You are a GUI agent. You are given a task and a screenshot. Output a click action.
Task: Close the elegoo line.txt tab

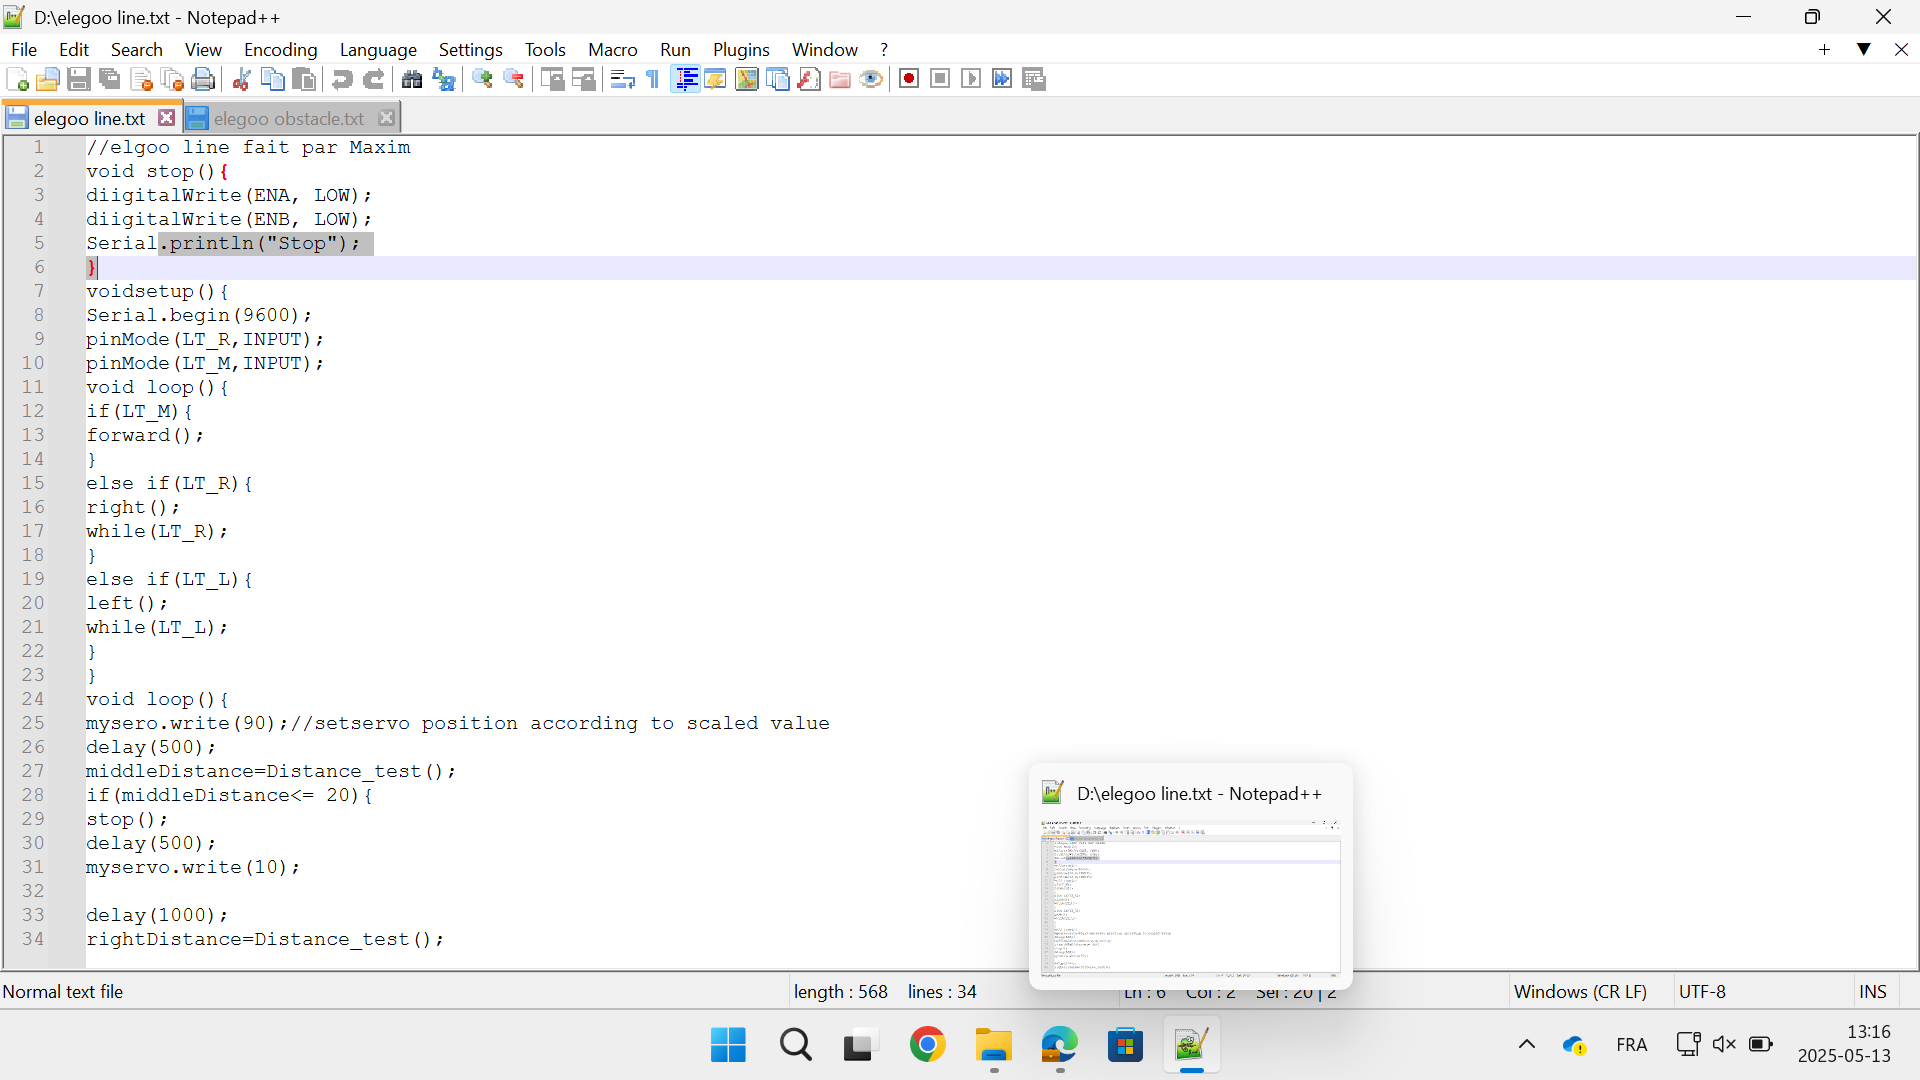point(167,118)
